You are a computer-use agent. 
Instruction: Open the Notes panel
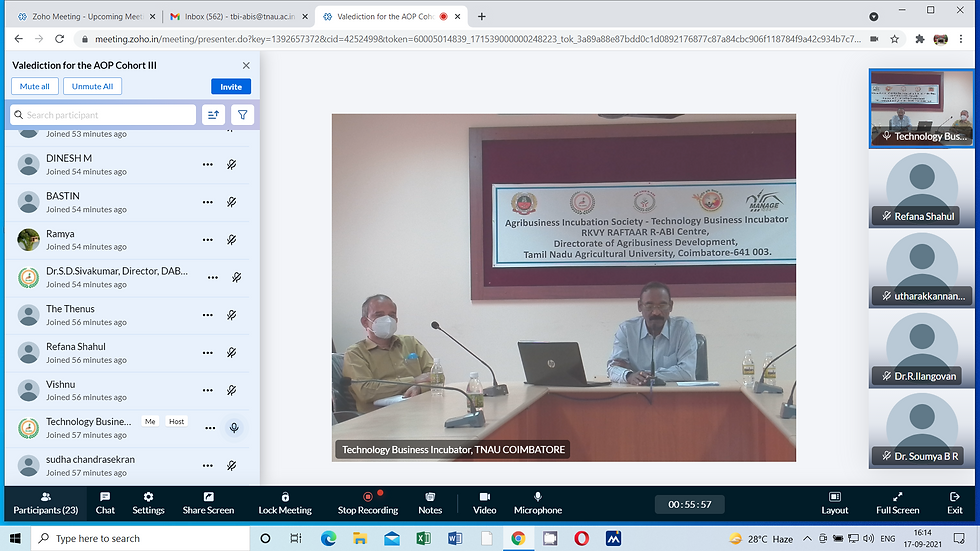click(x=430, y=504)
